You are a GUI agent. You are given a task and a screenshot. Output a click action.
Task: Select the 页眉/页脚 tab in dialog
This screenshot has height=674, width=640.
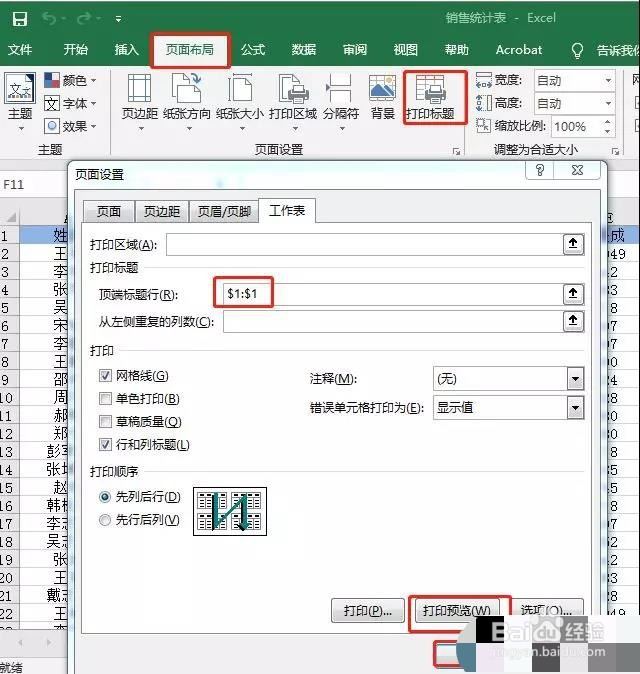pos(224,211)
